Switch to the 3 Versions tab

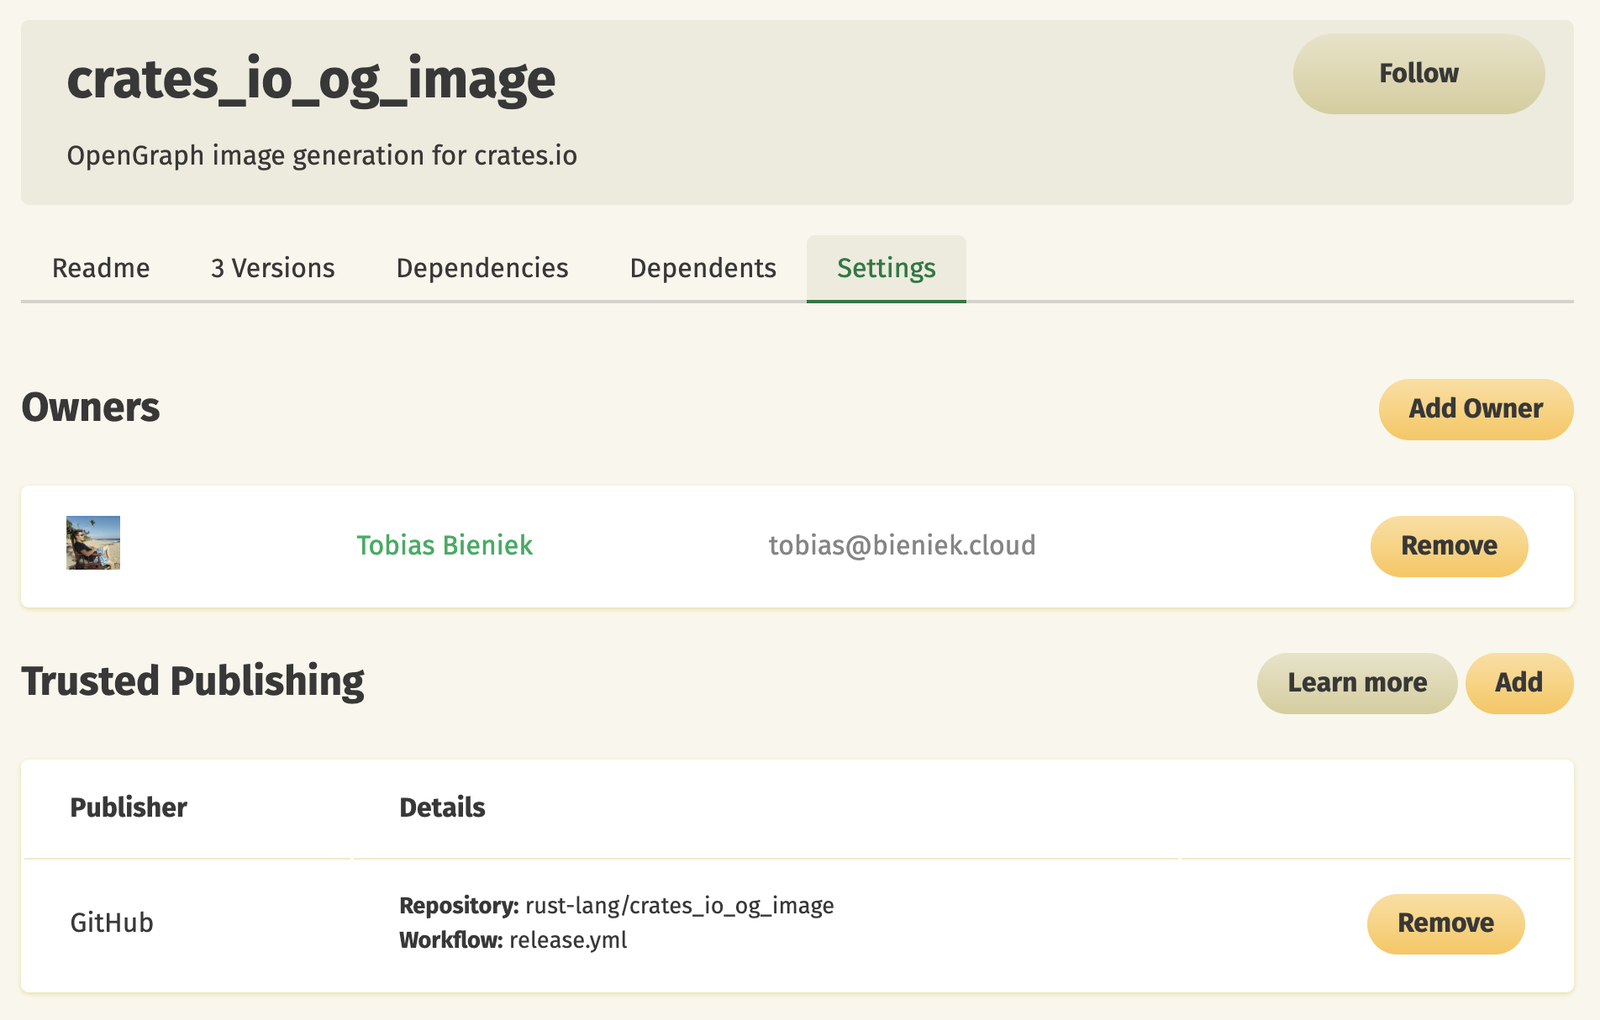coord(273,268)
